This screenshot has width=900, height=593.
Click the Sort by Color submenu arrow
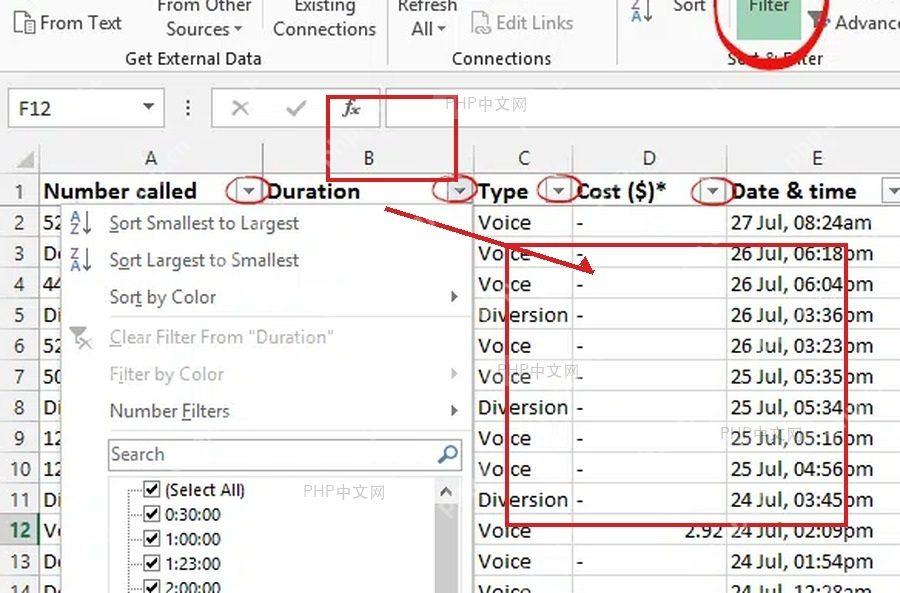[455, 297]
